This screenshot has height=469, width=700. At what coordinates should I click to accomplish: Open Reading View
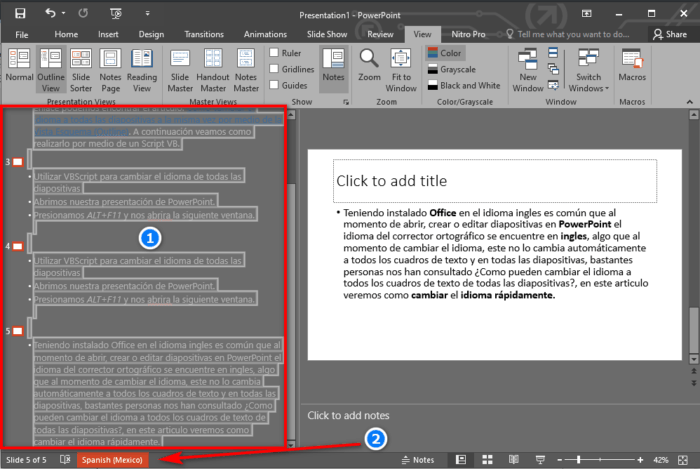click(142, 70)
